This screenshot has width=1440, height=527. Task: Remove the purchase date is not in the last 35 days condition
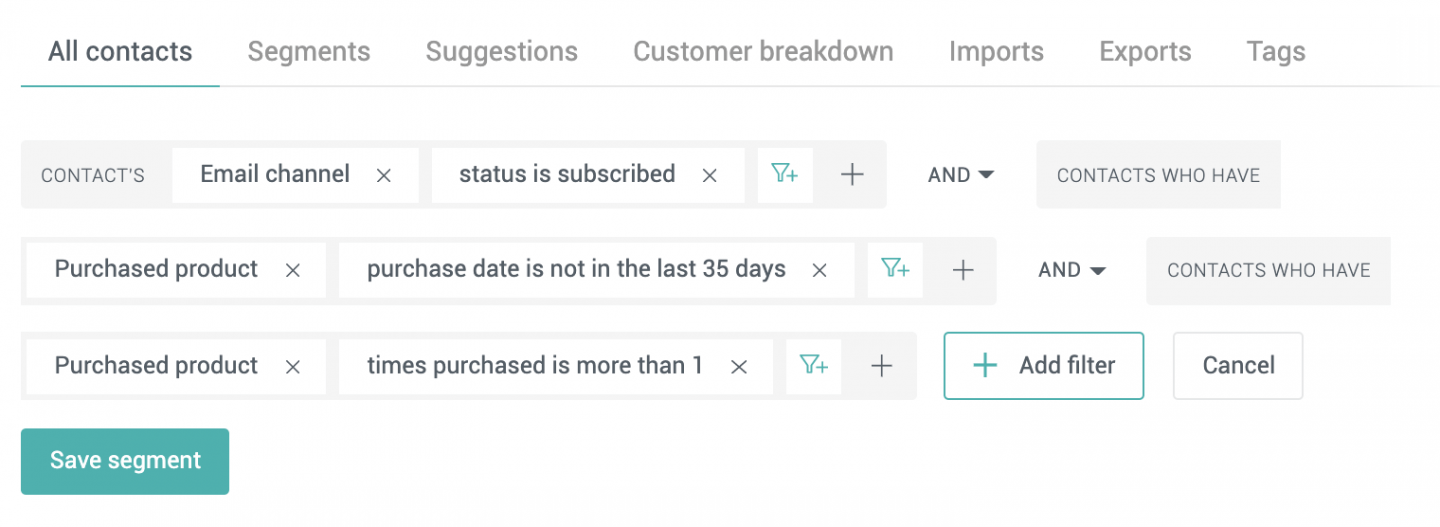coord(819,270)
